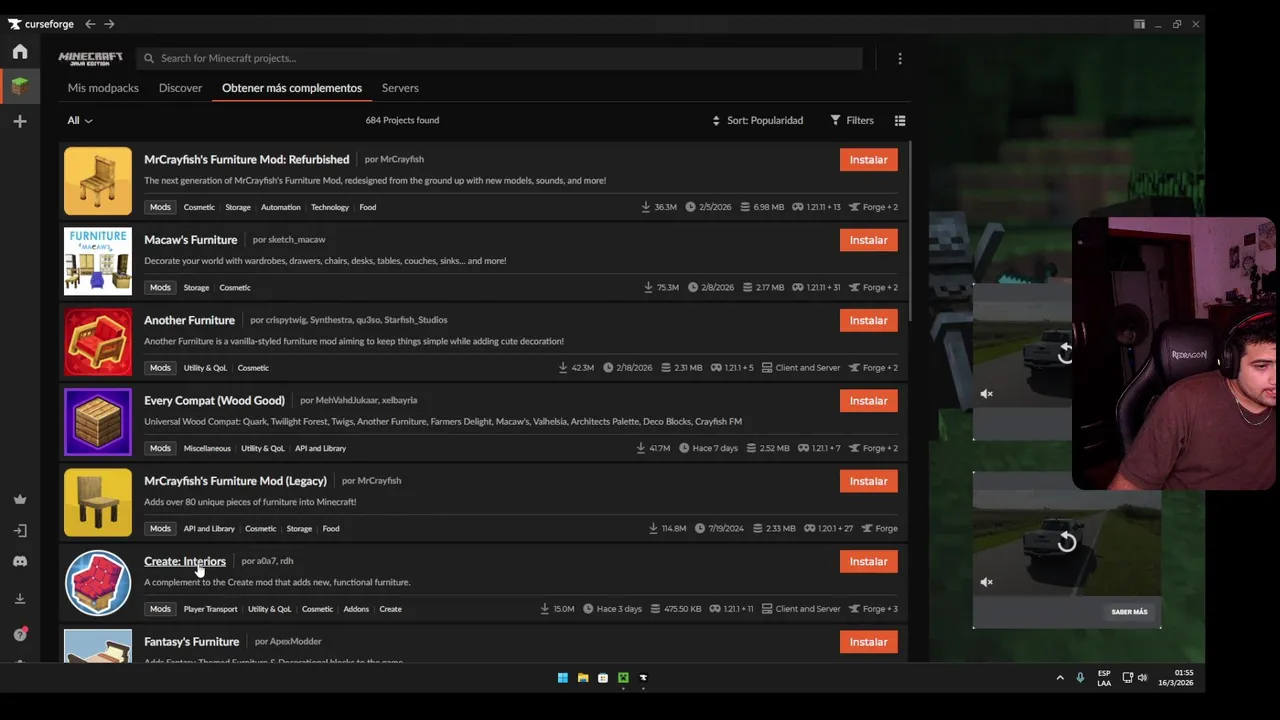Click the plus icon to add a game

click(20, 121)
